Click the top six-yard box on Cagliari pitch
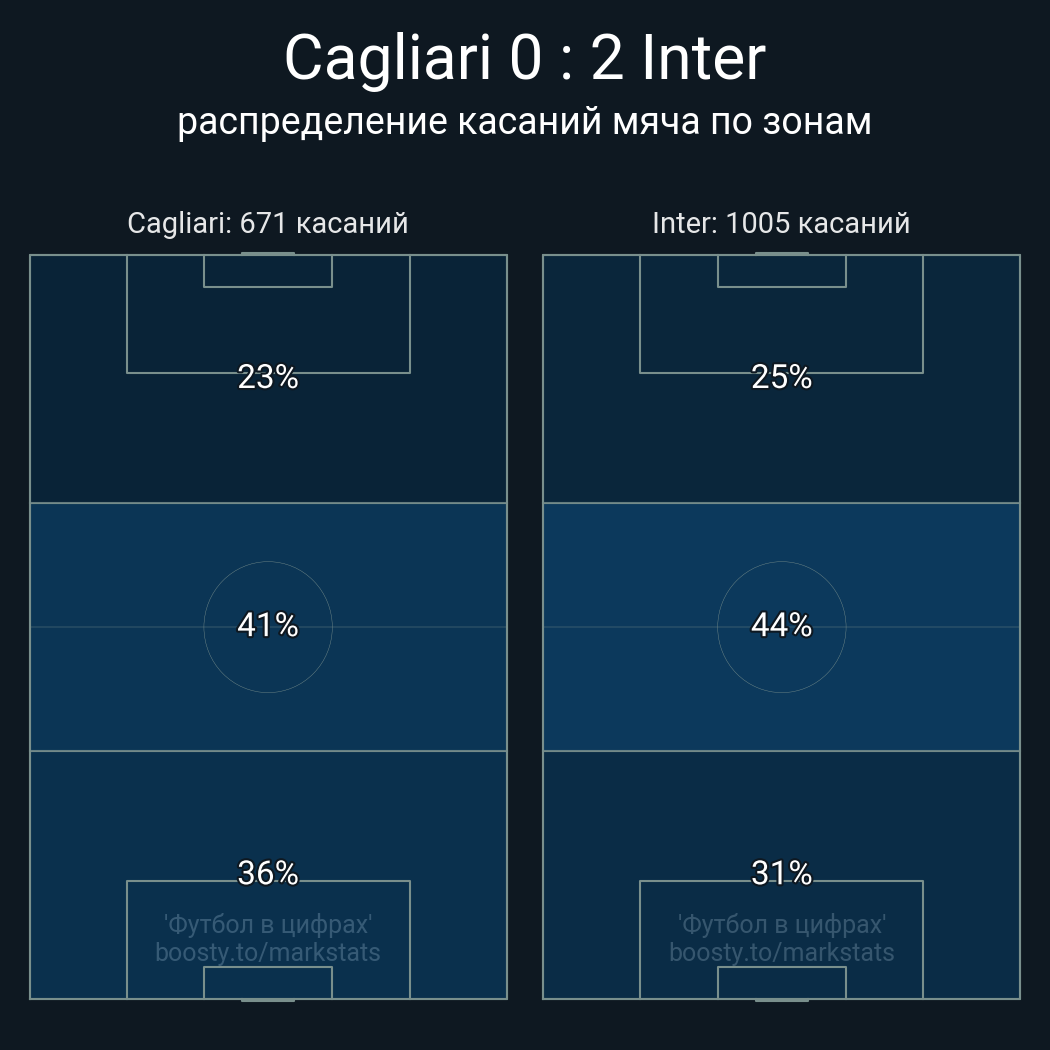The height and width of the screenshot is (1050, 1050). (268, 271)
